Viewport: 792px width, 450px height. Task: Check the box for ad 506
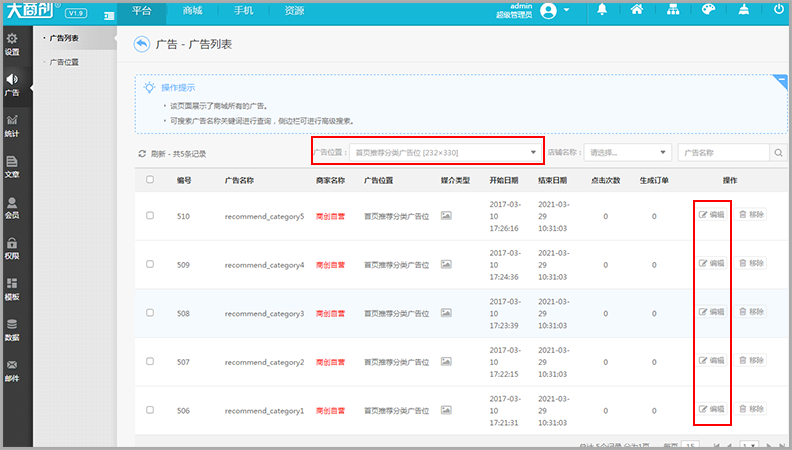pyautogui.click(x=150, y=410)
